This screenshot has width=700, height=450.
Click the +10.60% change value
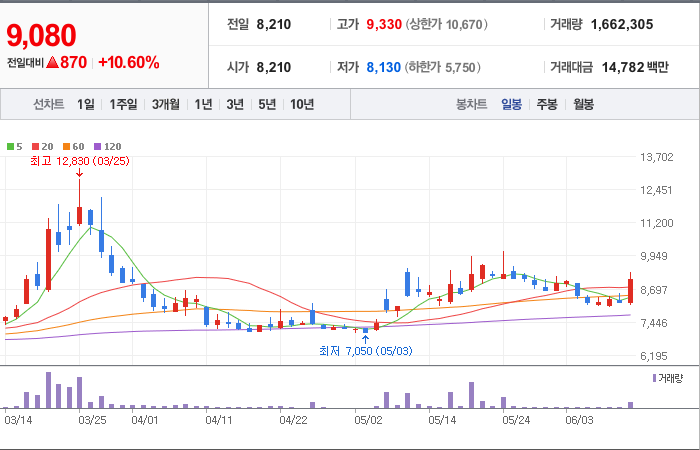[129, 62]
